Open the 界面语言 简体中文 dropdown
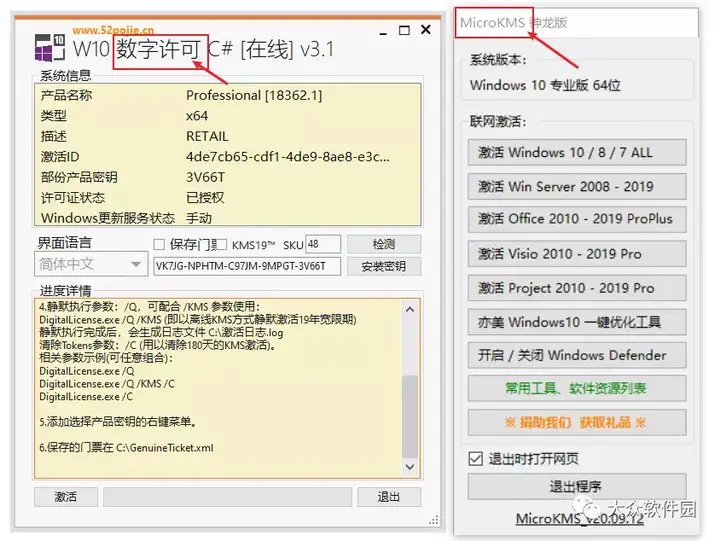 (x=91, y=264)
